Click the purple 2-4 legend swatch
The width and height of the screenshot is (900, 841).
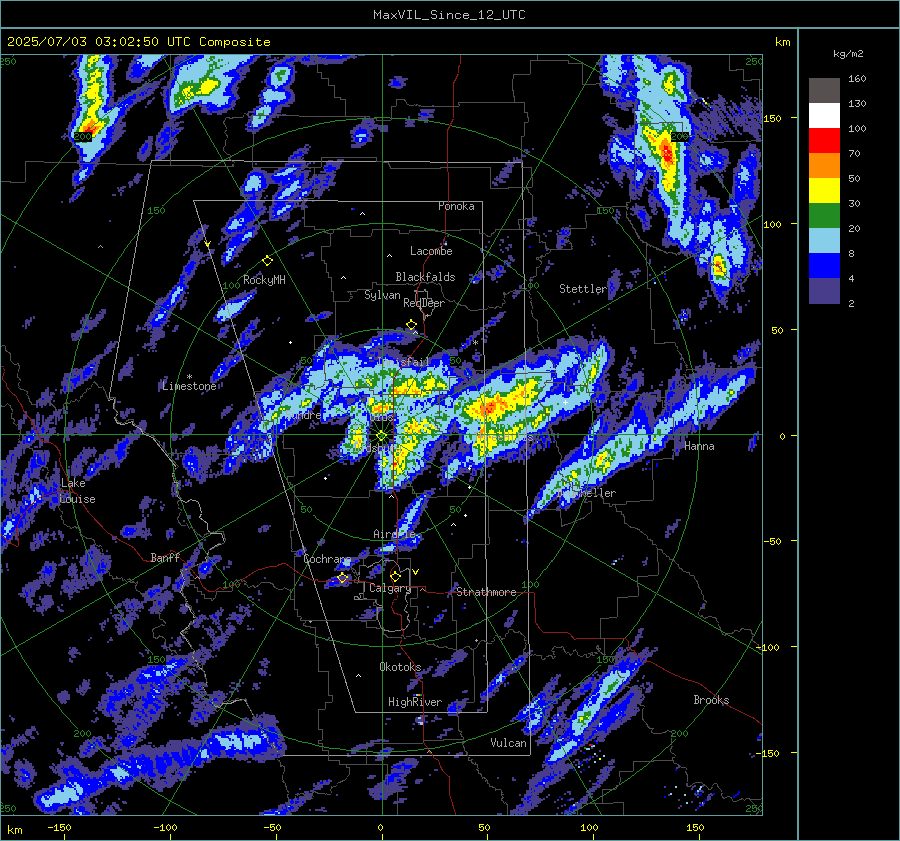click(824, 290)
